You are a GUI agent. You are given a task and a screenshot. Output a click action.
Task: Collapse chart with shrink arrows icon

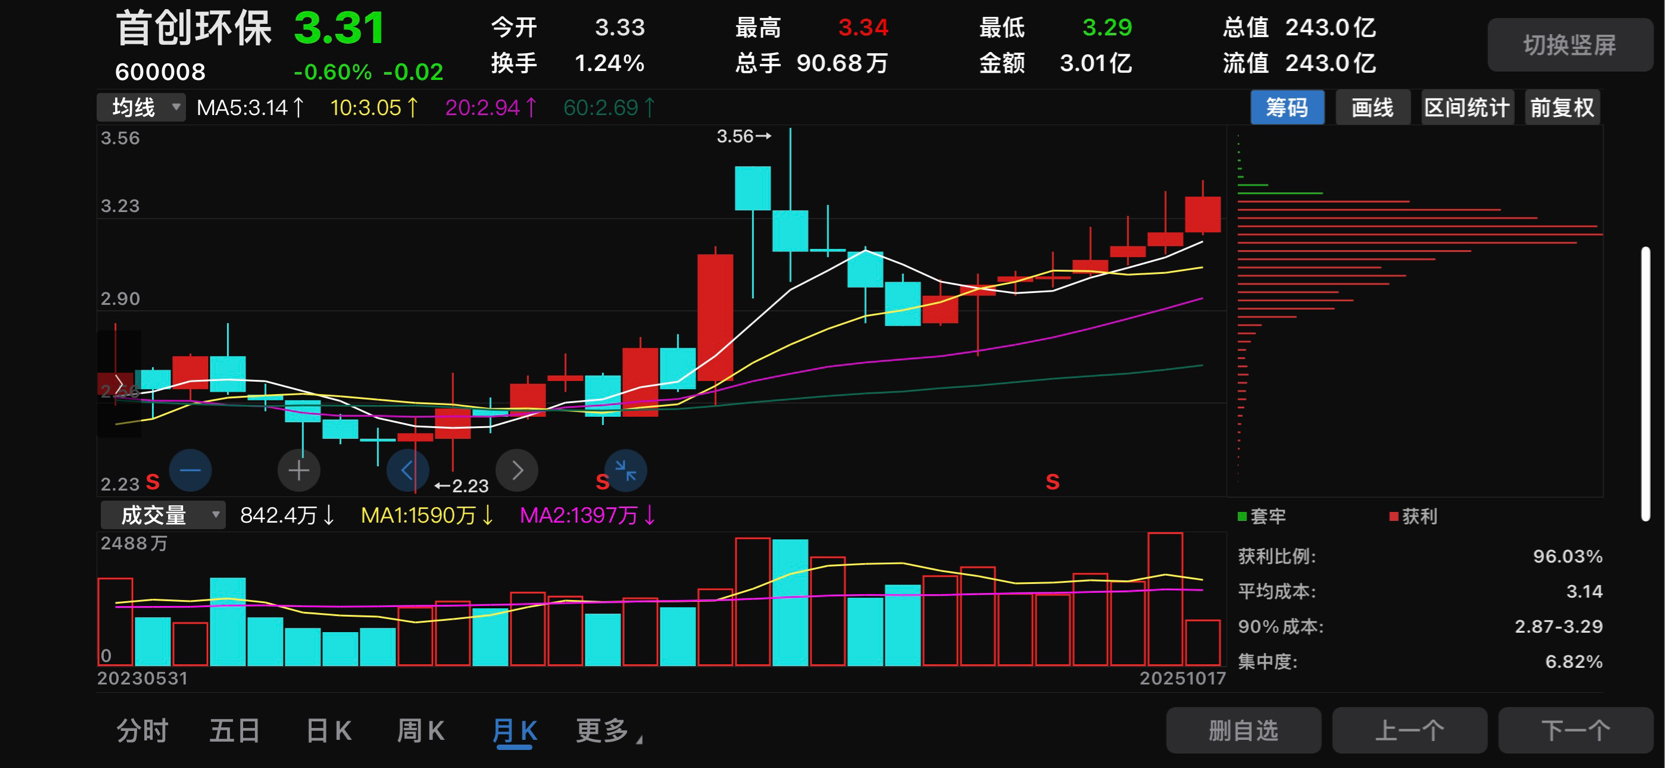click(626, 470)
